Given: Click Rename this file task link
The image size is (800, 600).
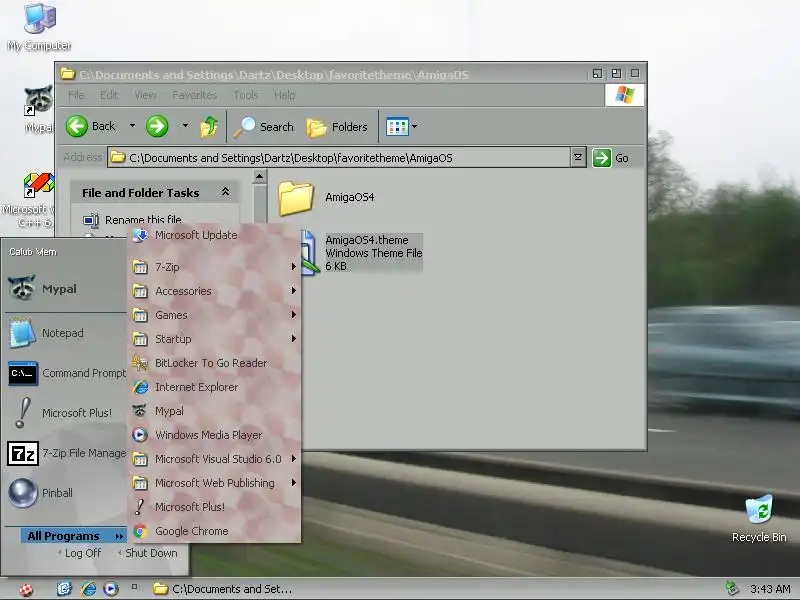Looking at the screenshot, I should [143, 220].
